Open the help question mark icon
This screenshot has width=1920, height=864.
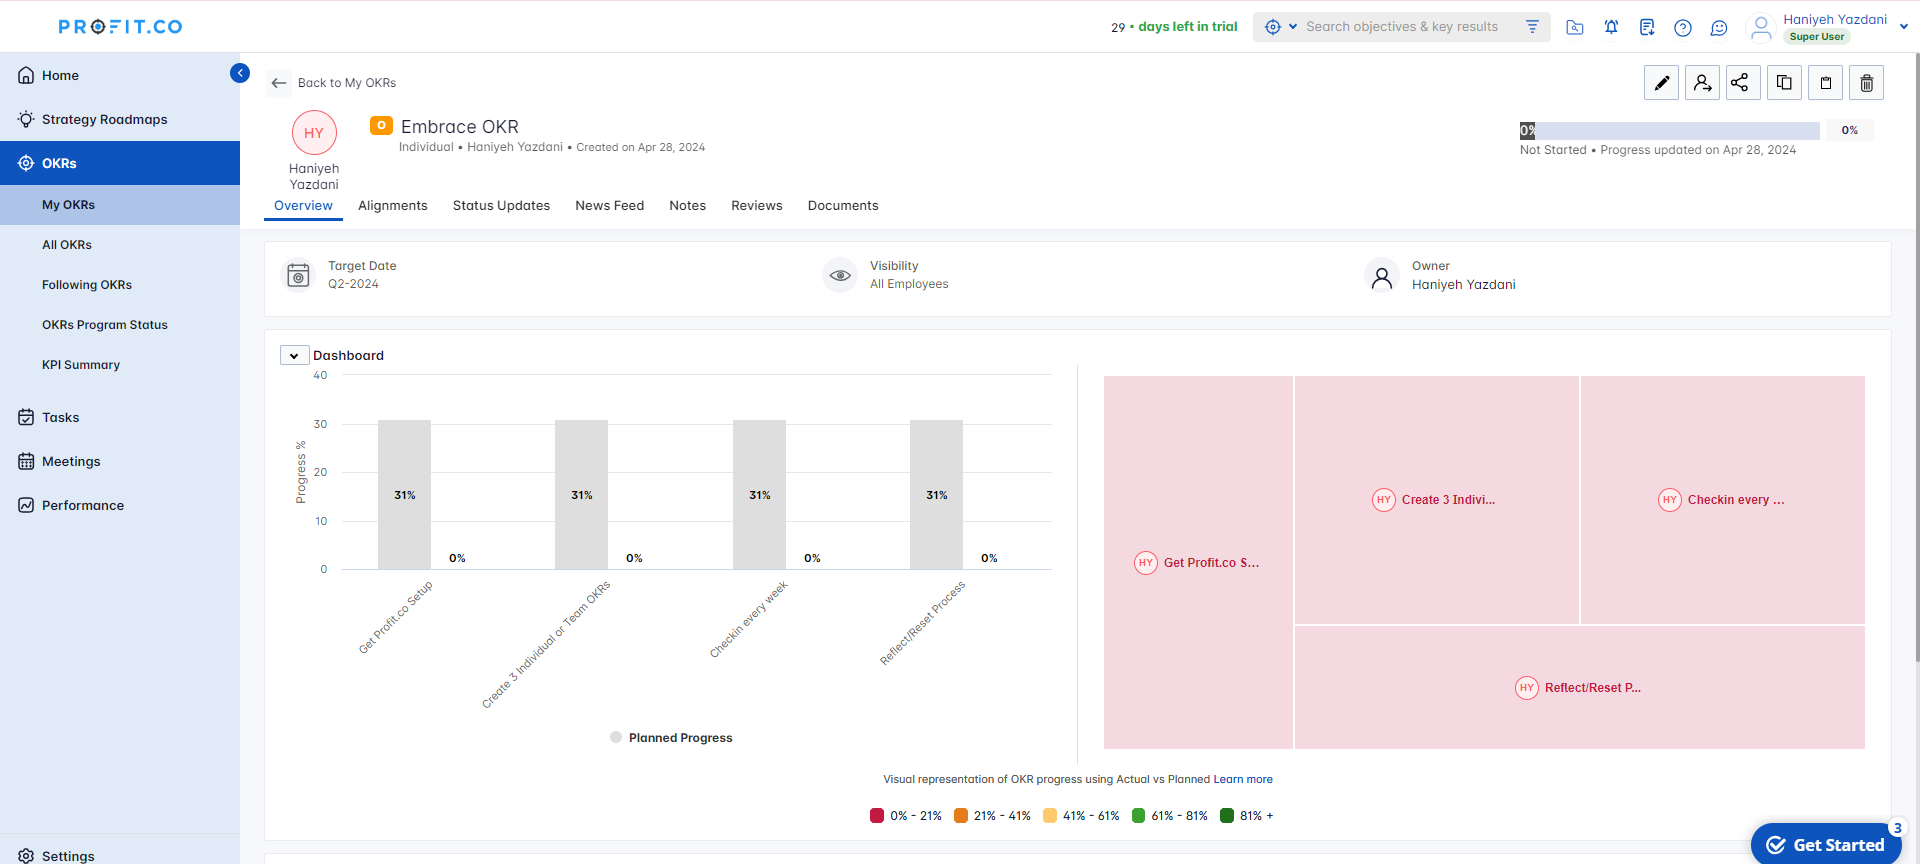[1683, 27]
